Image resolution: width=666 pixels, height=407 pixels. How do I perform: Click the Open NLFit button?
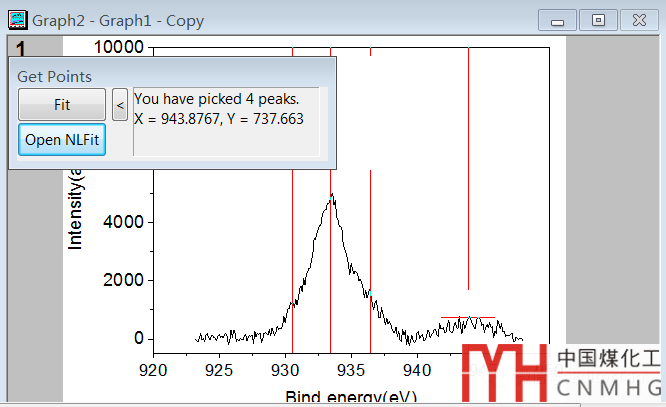[61, 140]
